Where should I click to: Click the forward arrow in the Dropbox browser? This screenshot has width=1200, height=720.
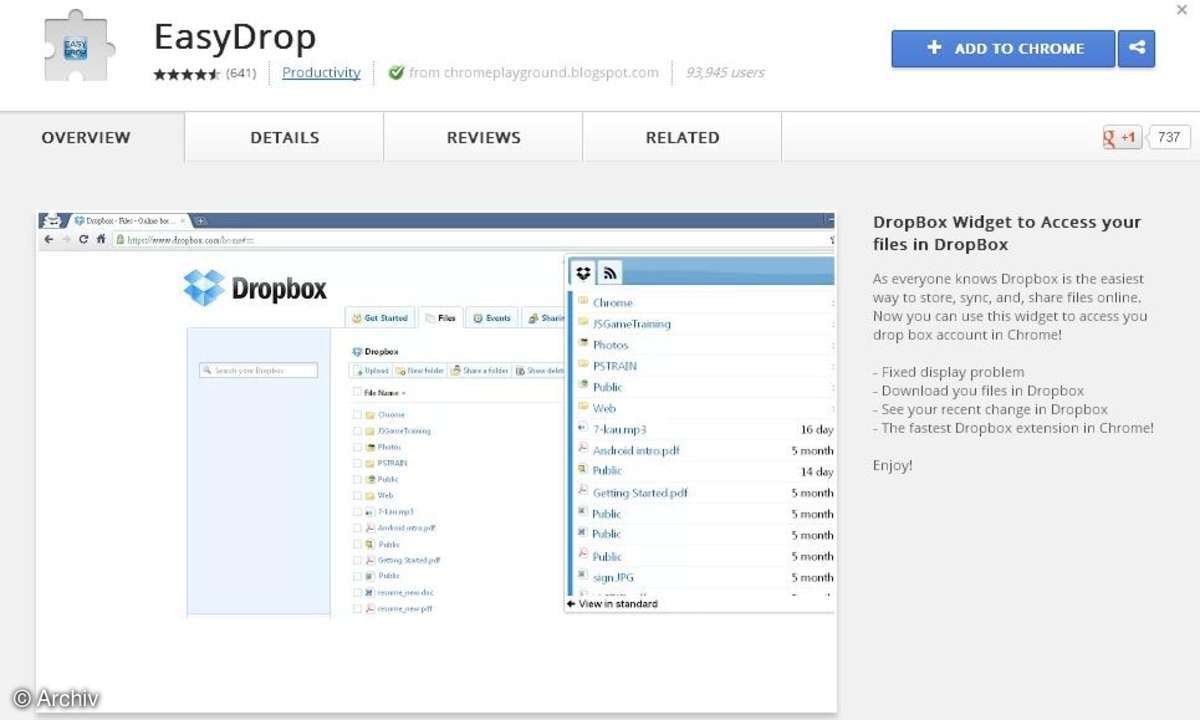pyautogui.click(x=66, y=240)
